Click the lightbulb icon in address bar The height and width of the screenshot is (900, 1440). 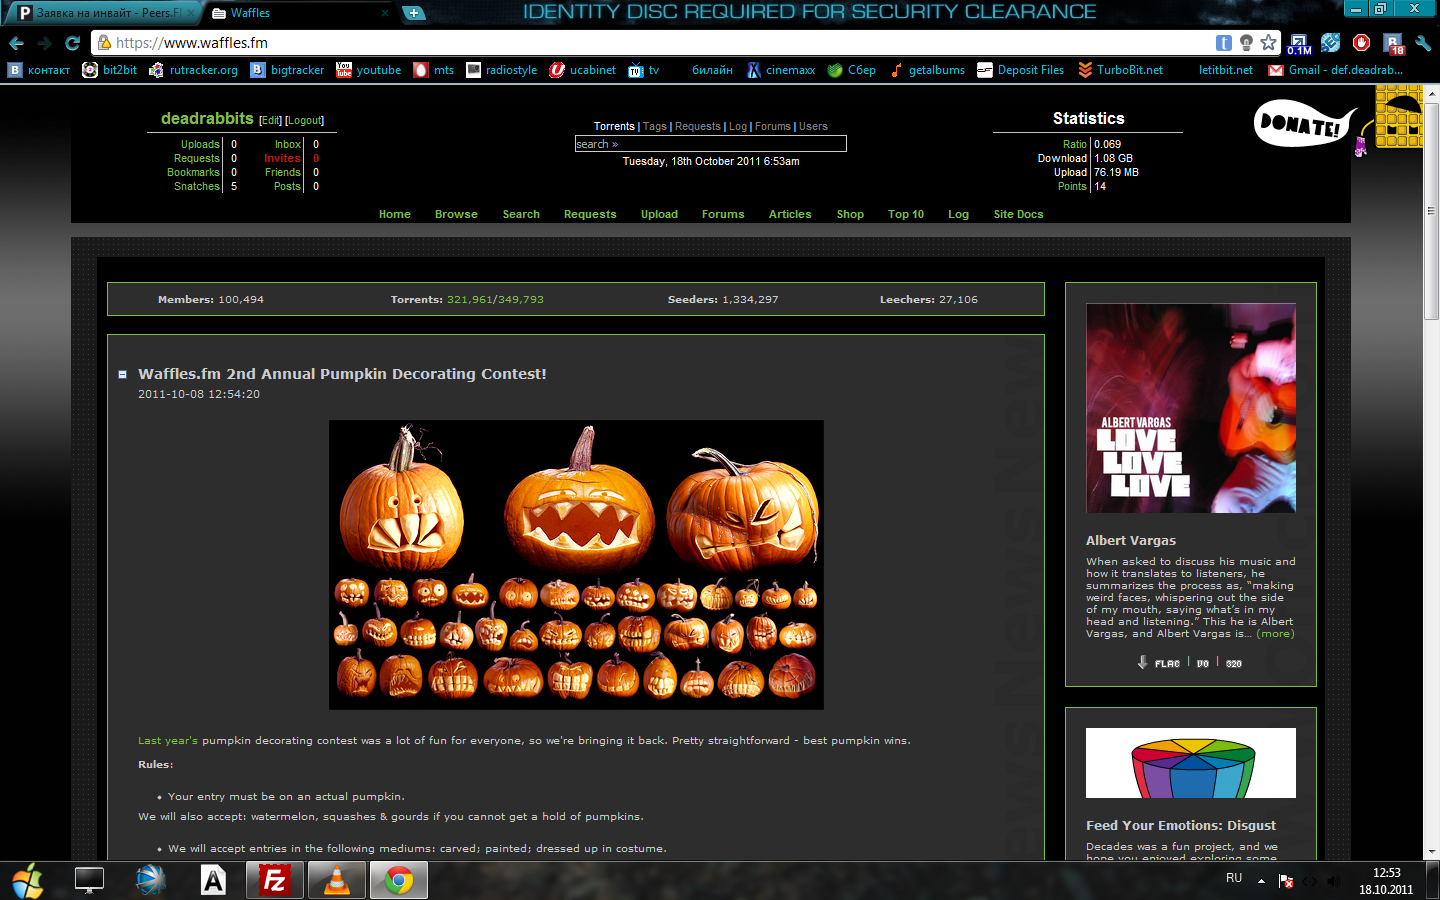coord(1246,42)
